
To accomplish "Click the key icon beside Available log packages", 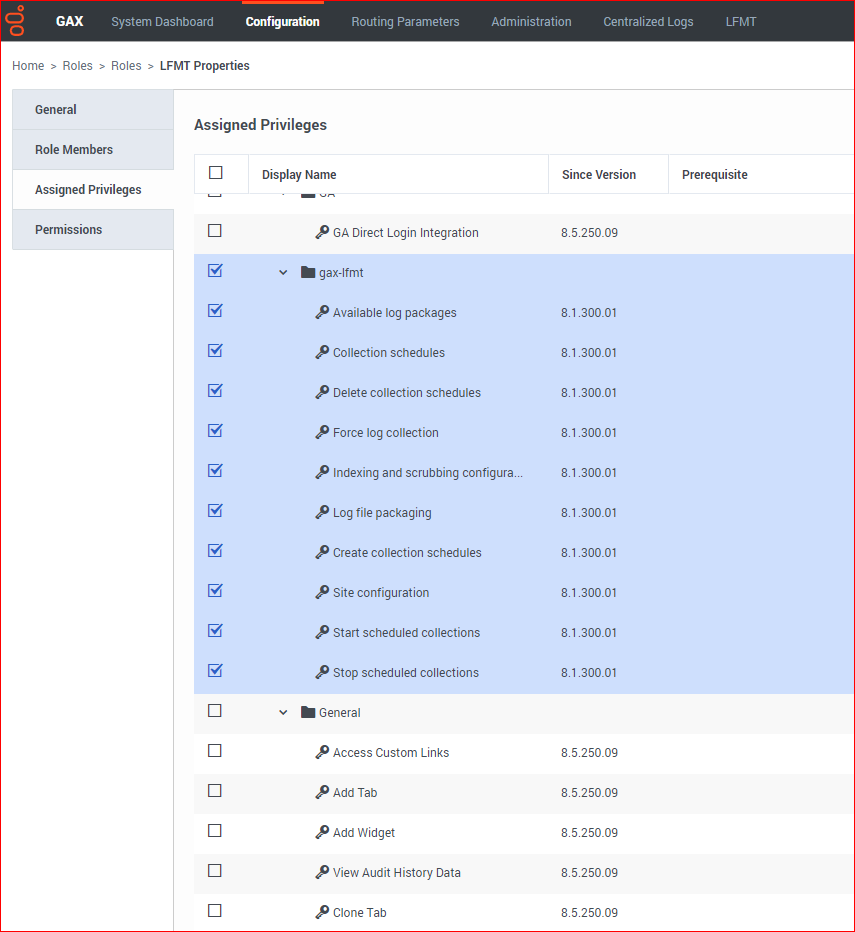I will 322,311.
